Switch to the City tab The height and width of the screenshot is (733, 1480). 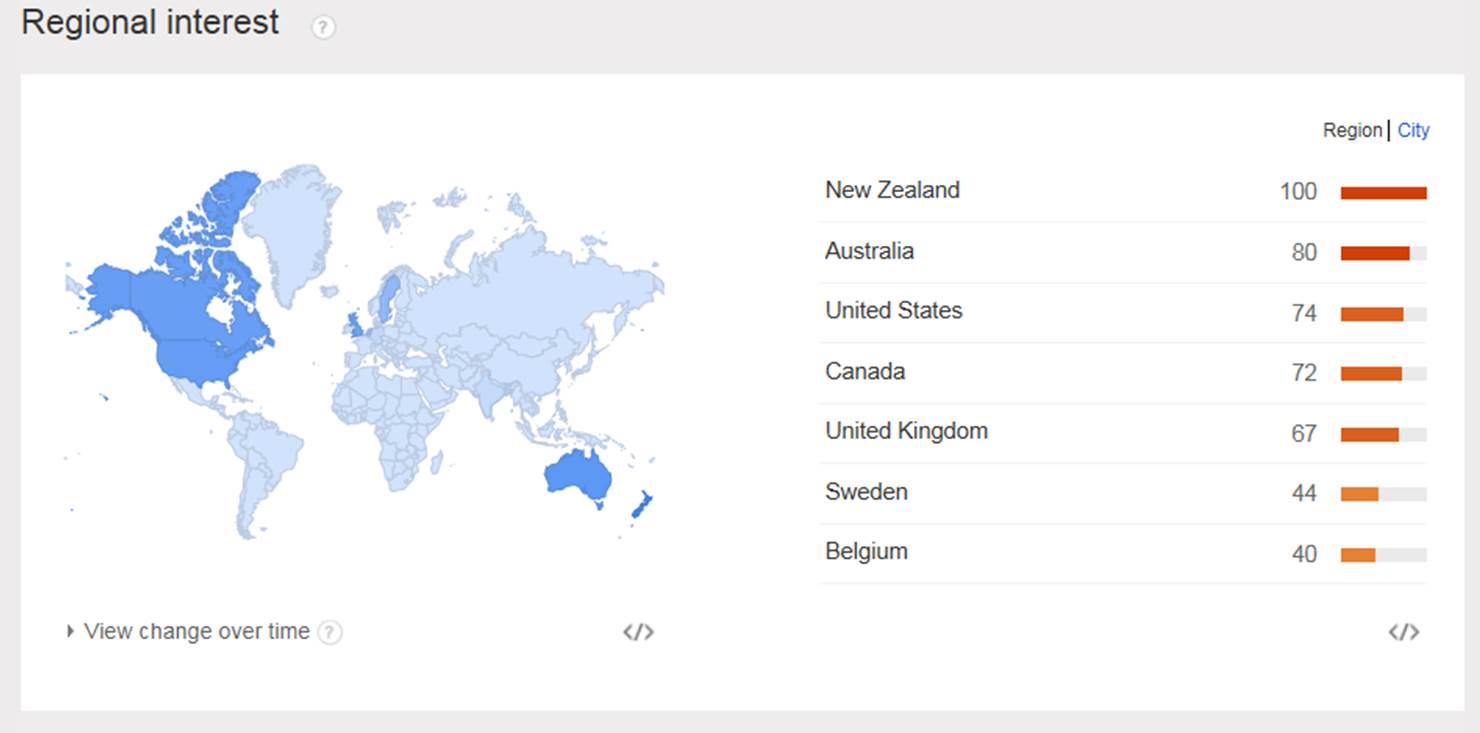point(1413,130)
